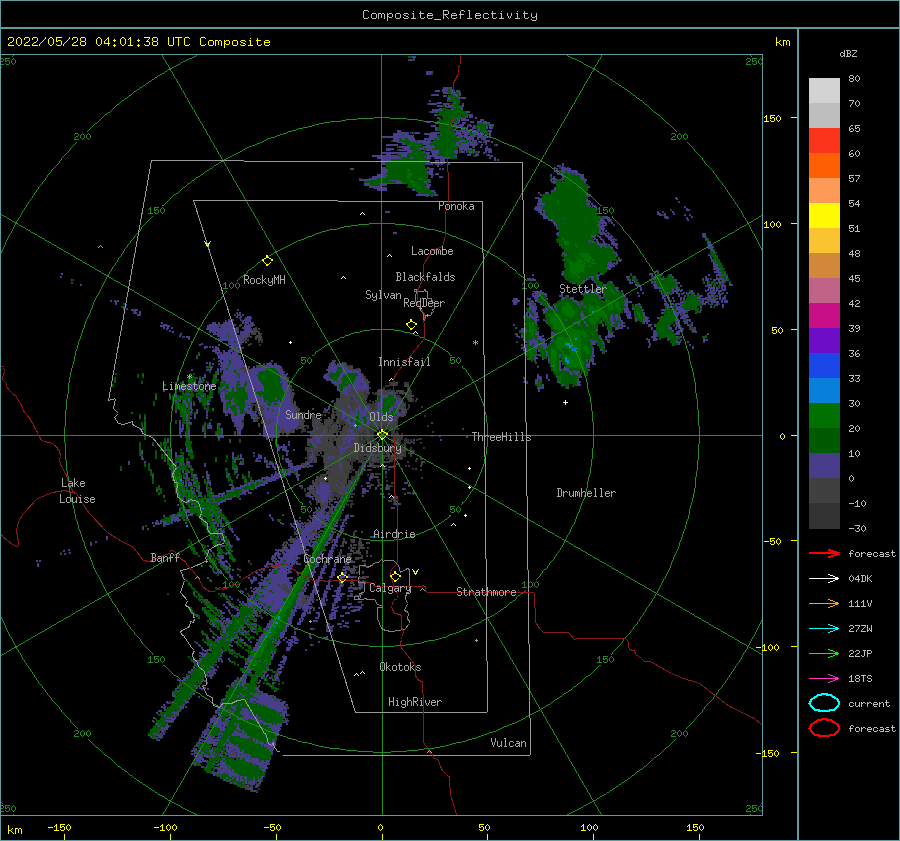Screen dimensions: 900x841
Task: Click the Sundre city label
Action: [x=303, y=414]
